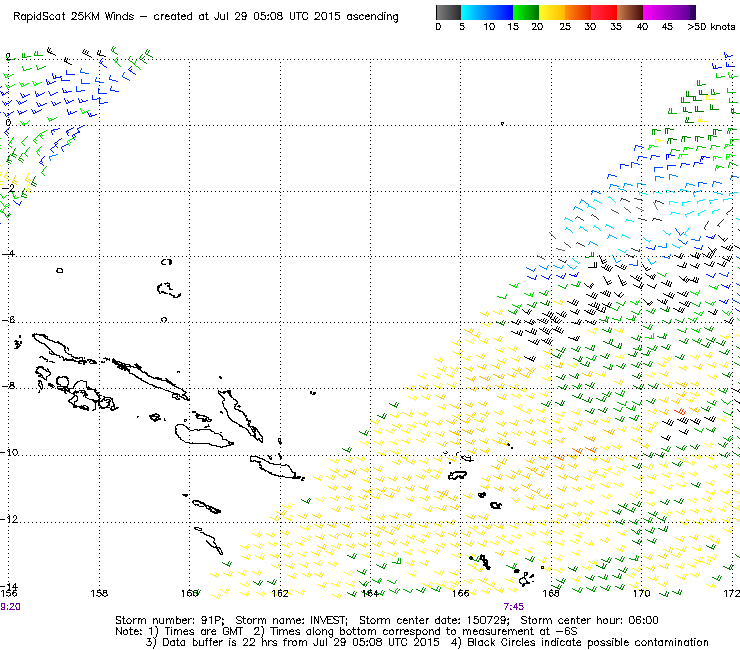
Task: Click the magenta 40-45 knots color swatch
Action: click(x=656, y=12)
